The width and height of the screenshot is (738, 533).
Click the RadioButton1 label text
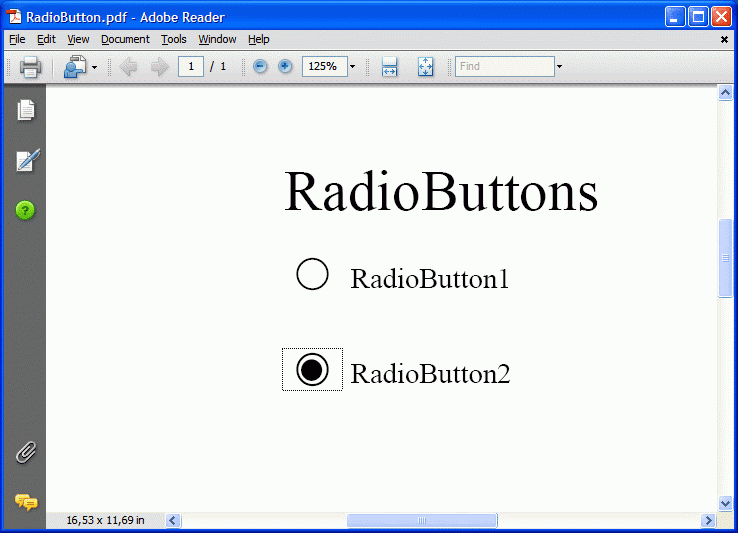429,279
